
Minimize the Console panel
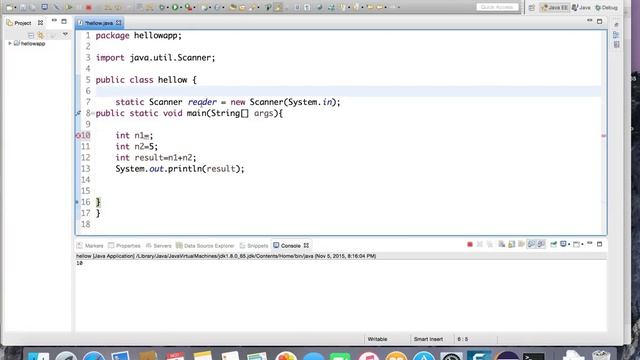tap(590, 243)
